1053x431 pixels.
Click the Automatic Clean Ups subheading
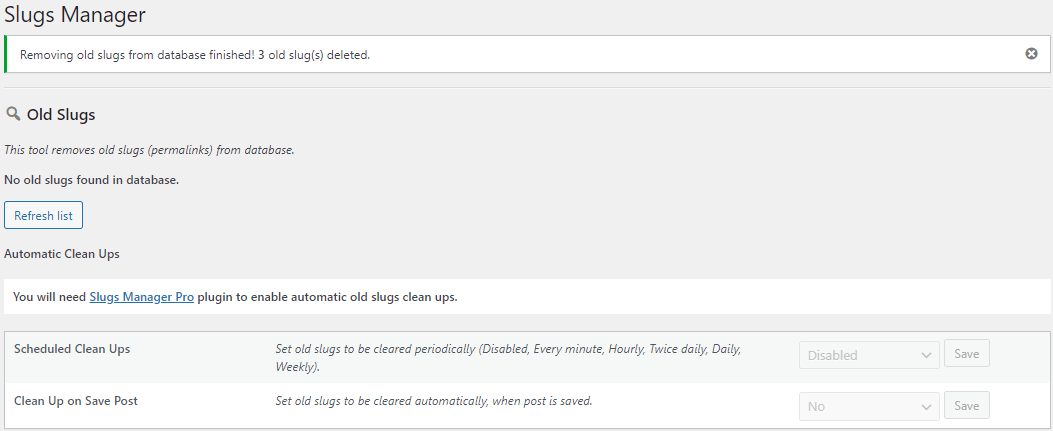click(x=62, y=254)
